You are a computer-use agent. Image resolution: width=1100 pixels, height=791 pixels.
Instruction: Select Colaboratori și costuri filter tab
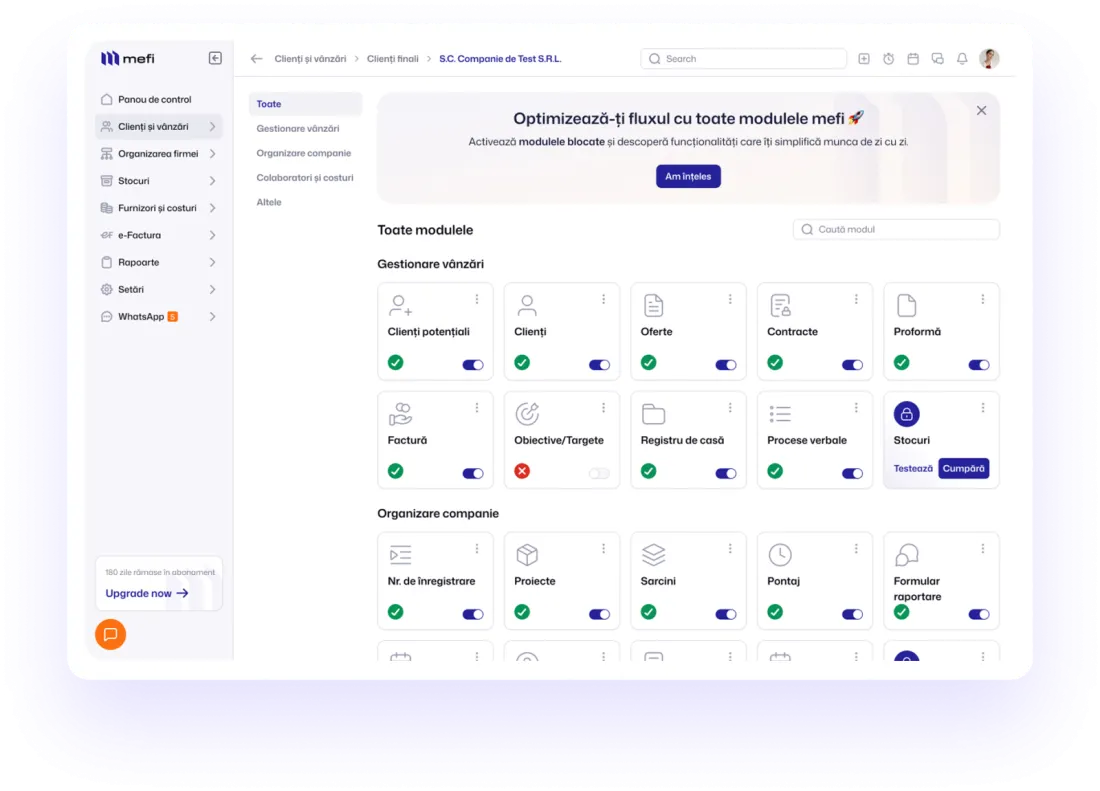[x=305, y=177]
